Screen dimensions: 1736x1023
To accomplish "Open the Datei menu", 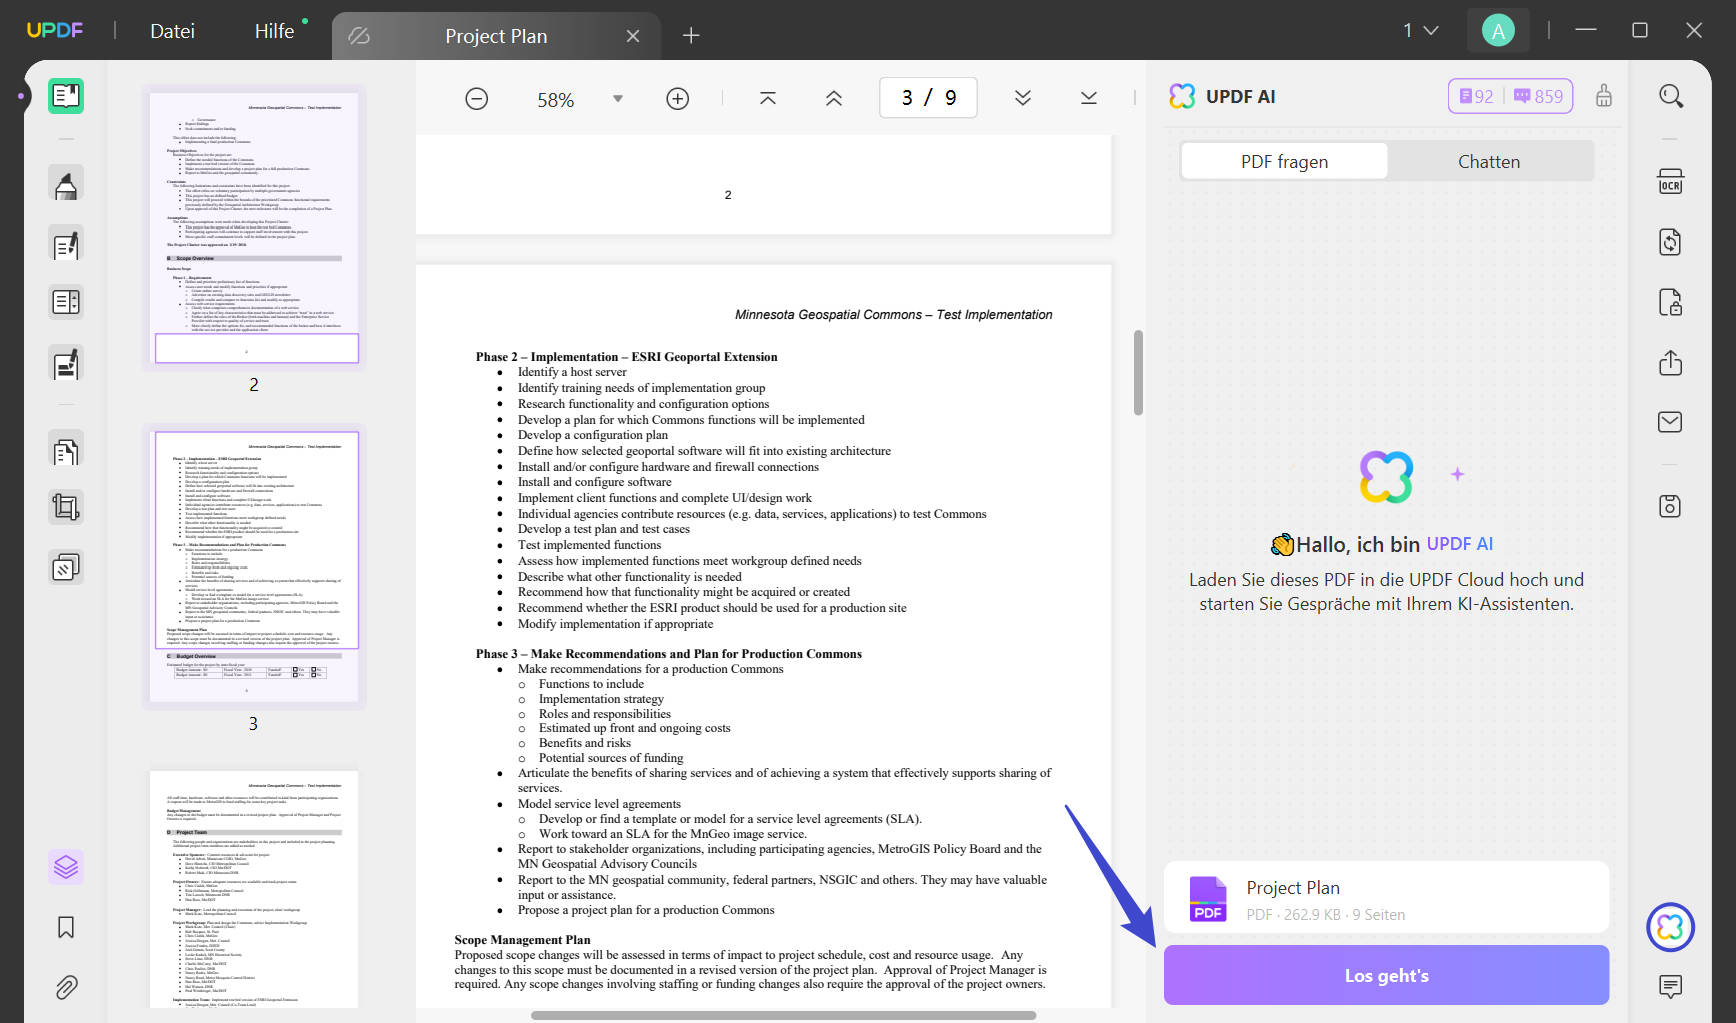I will pyautogui.click(x=172, y=31).
